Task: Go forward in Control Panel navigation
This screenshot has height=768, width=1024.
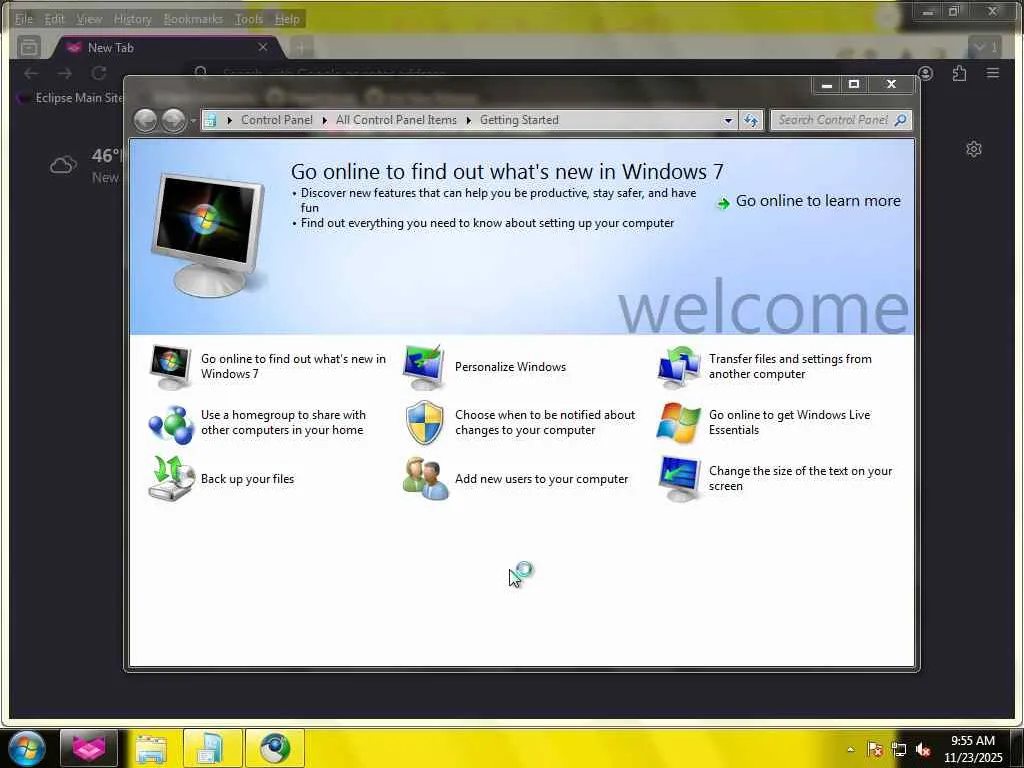Action: click(173, 120)
